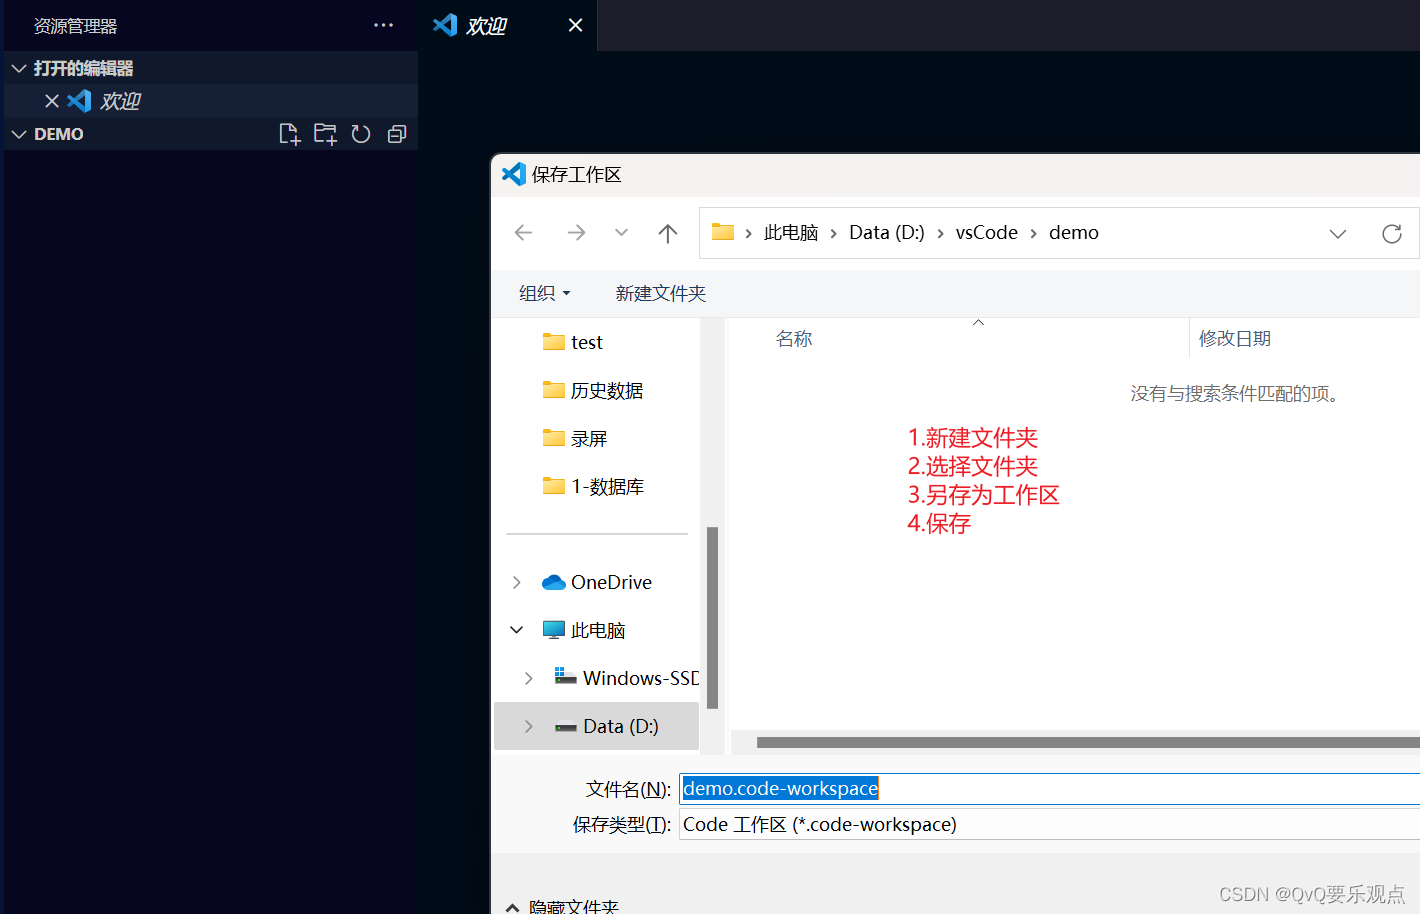Select Data (D:) in the address path
1420x914 pixels.
tap(887, 233)
